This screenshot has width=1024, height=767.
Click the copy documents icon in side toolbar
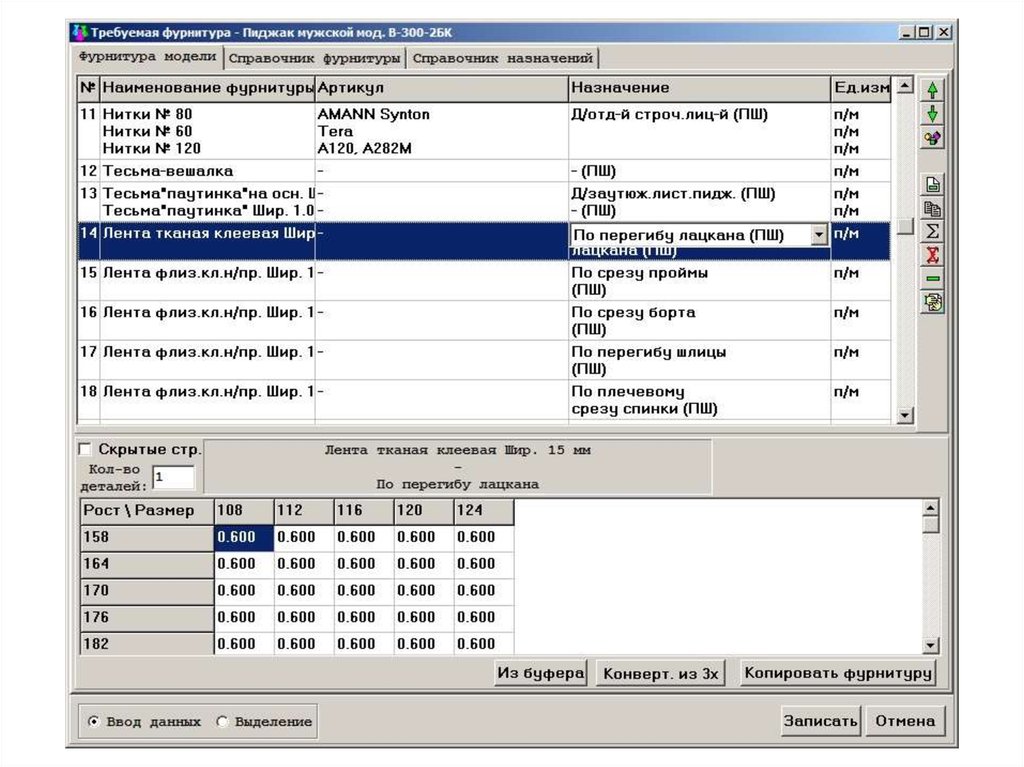point(932,209)
